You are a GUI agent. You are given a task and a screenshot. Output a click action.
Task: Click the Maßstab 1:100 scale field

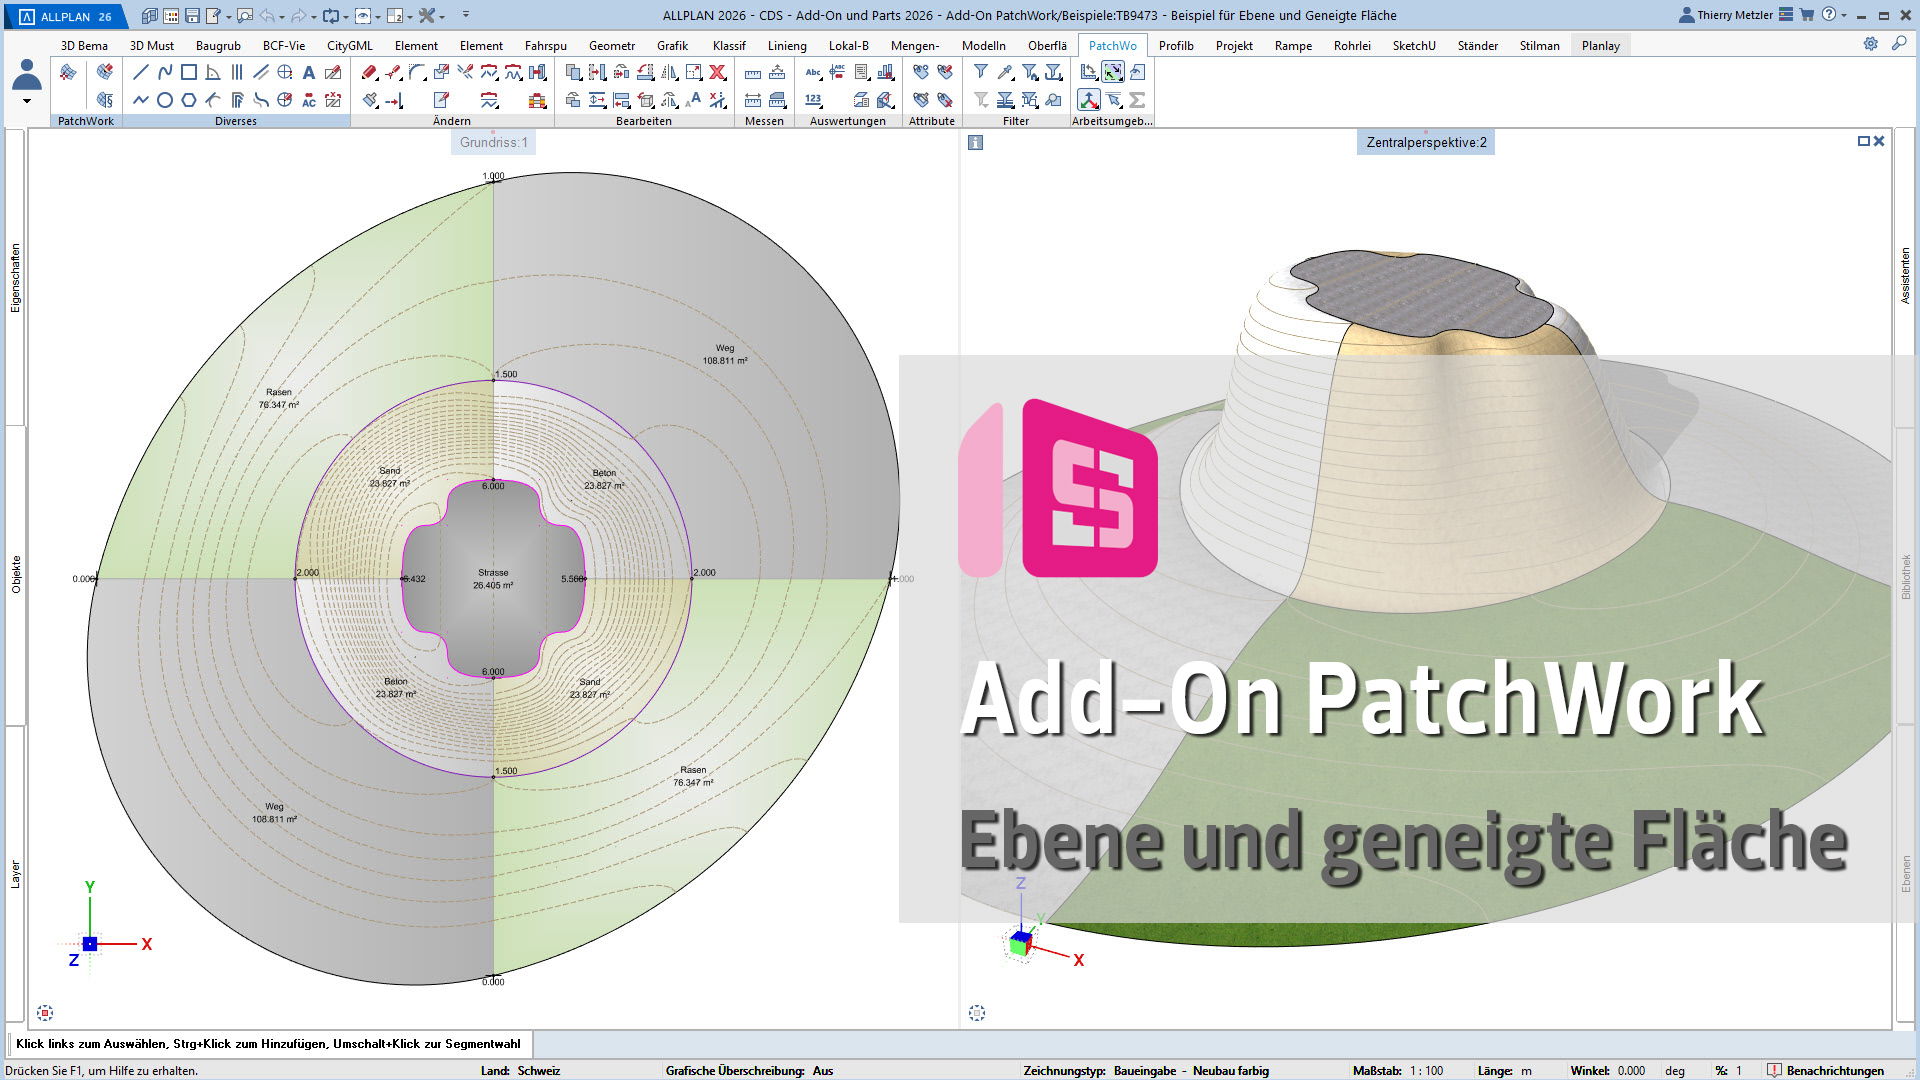tap(1427, 1070)
